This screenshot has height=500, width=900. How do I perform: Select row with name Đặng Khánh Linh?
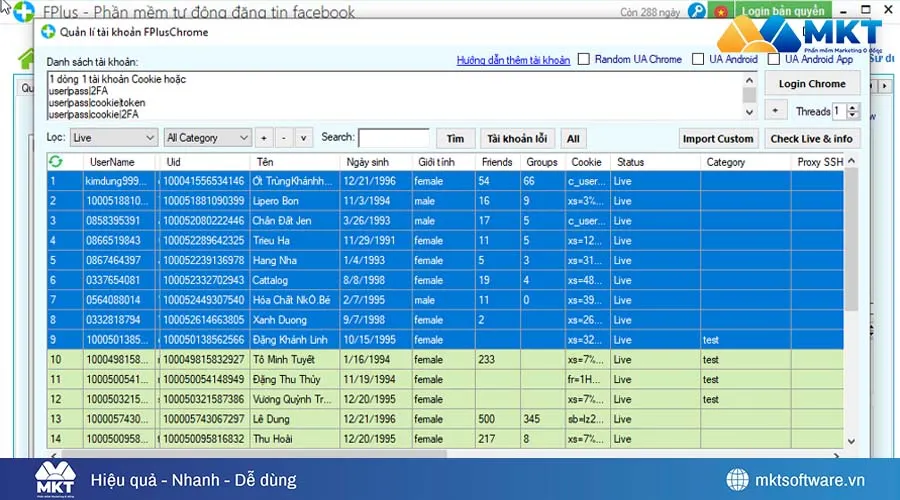coord(445,339)
